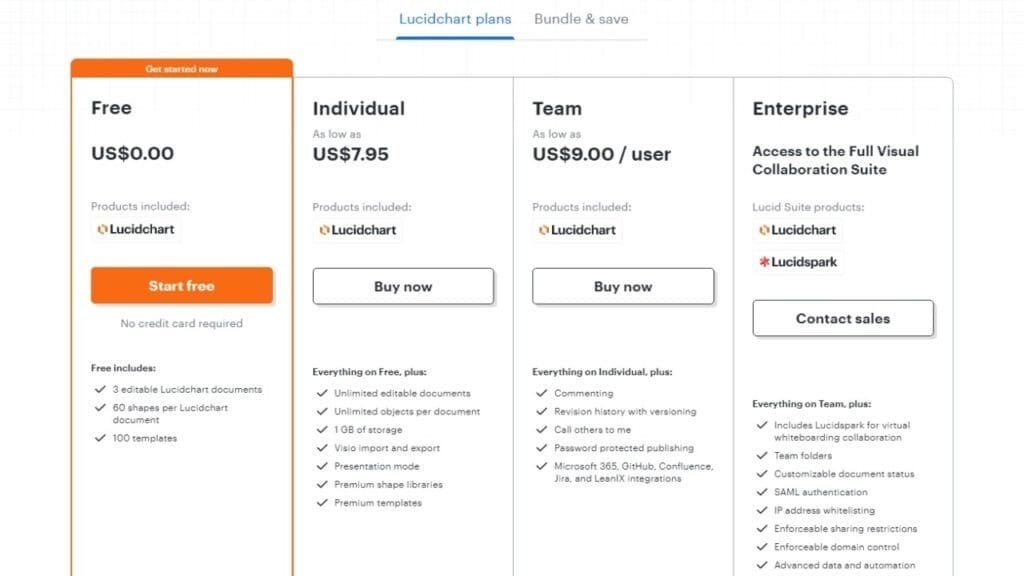Screen dimensions: 1024x576
Task: Click checkmark beside 'SAML authentication'
Action: (x=761, y=492)
